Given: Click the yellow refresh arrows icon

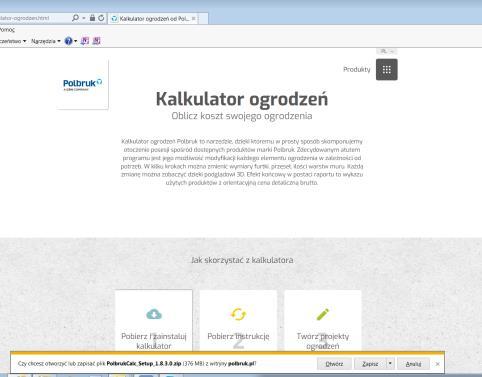Looking at the screenshot, I should click(x=238, y=314).
